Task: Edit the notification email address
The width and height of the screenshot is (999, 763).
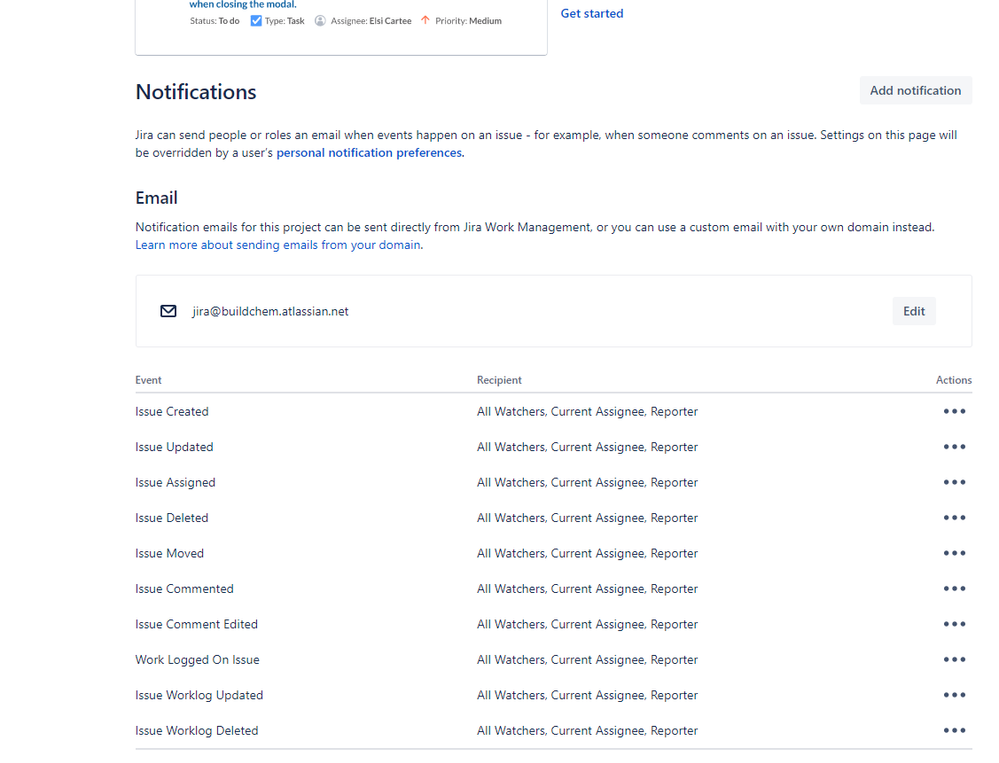Action: click(914, 311)
